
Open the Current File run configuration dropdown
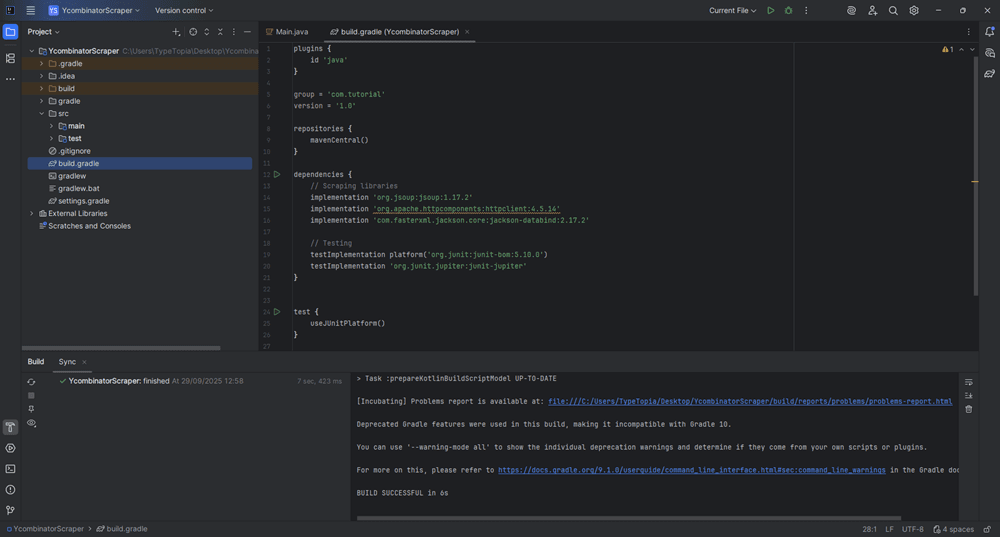tap(732, 11)
